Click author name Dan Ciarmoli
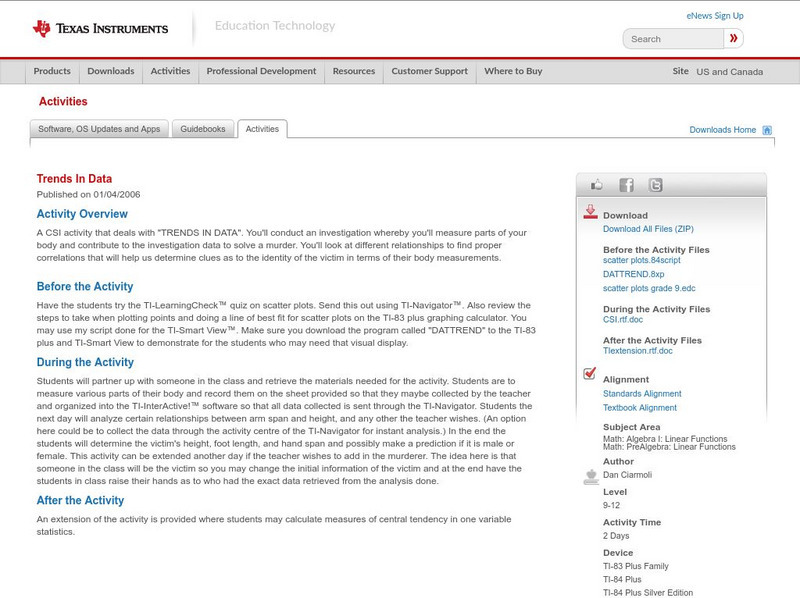Image resolution: width=800 pixels, height=598 pixels. pos(628,475)
